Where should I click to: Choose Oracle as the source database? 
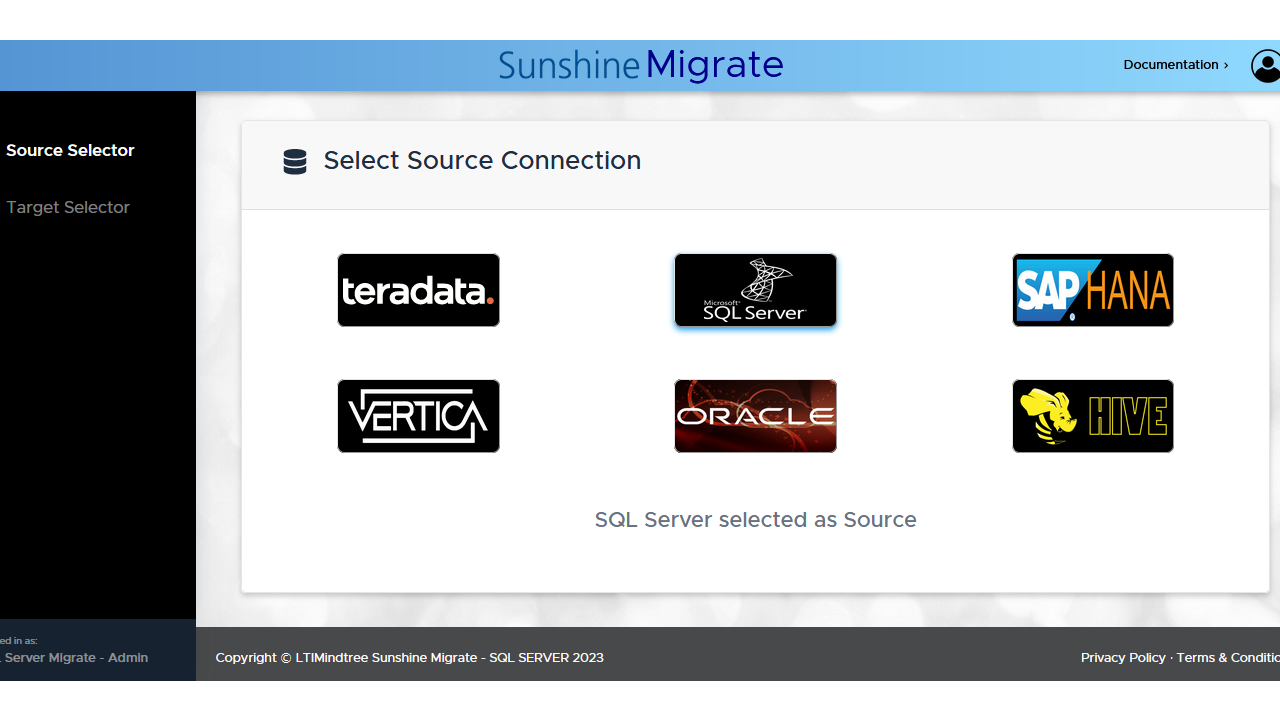point(755,416)
